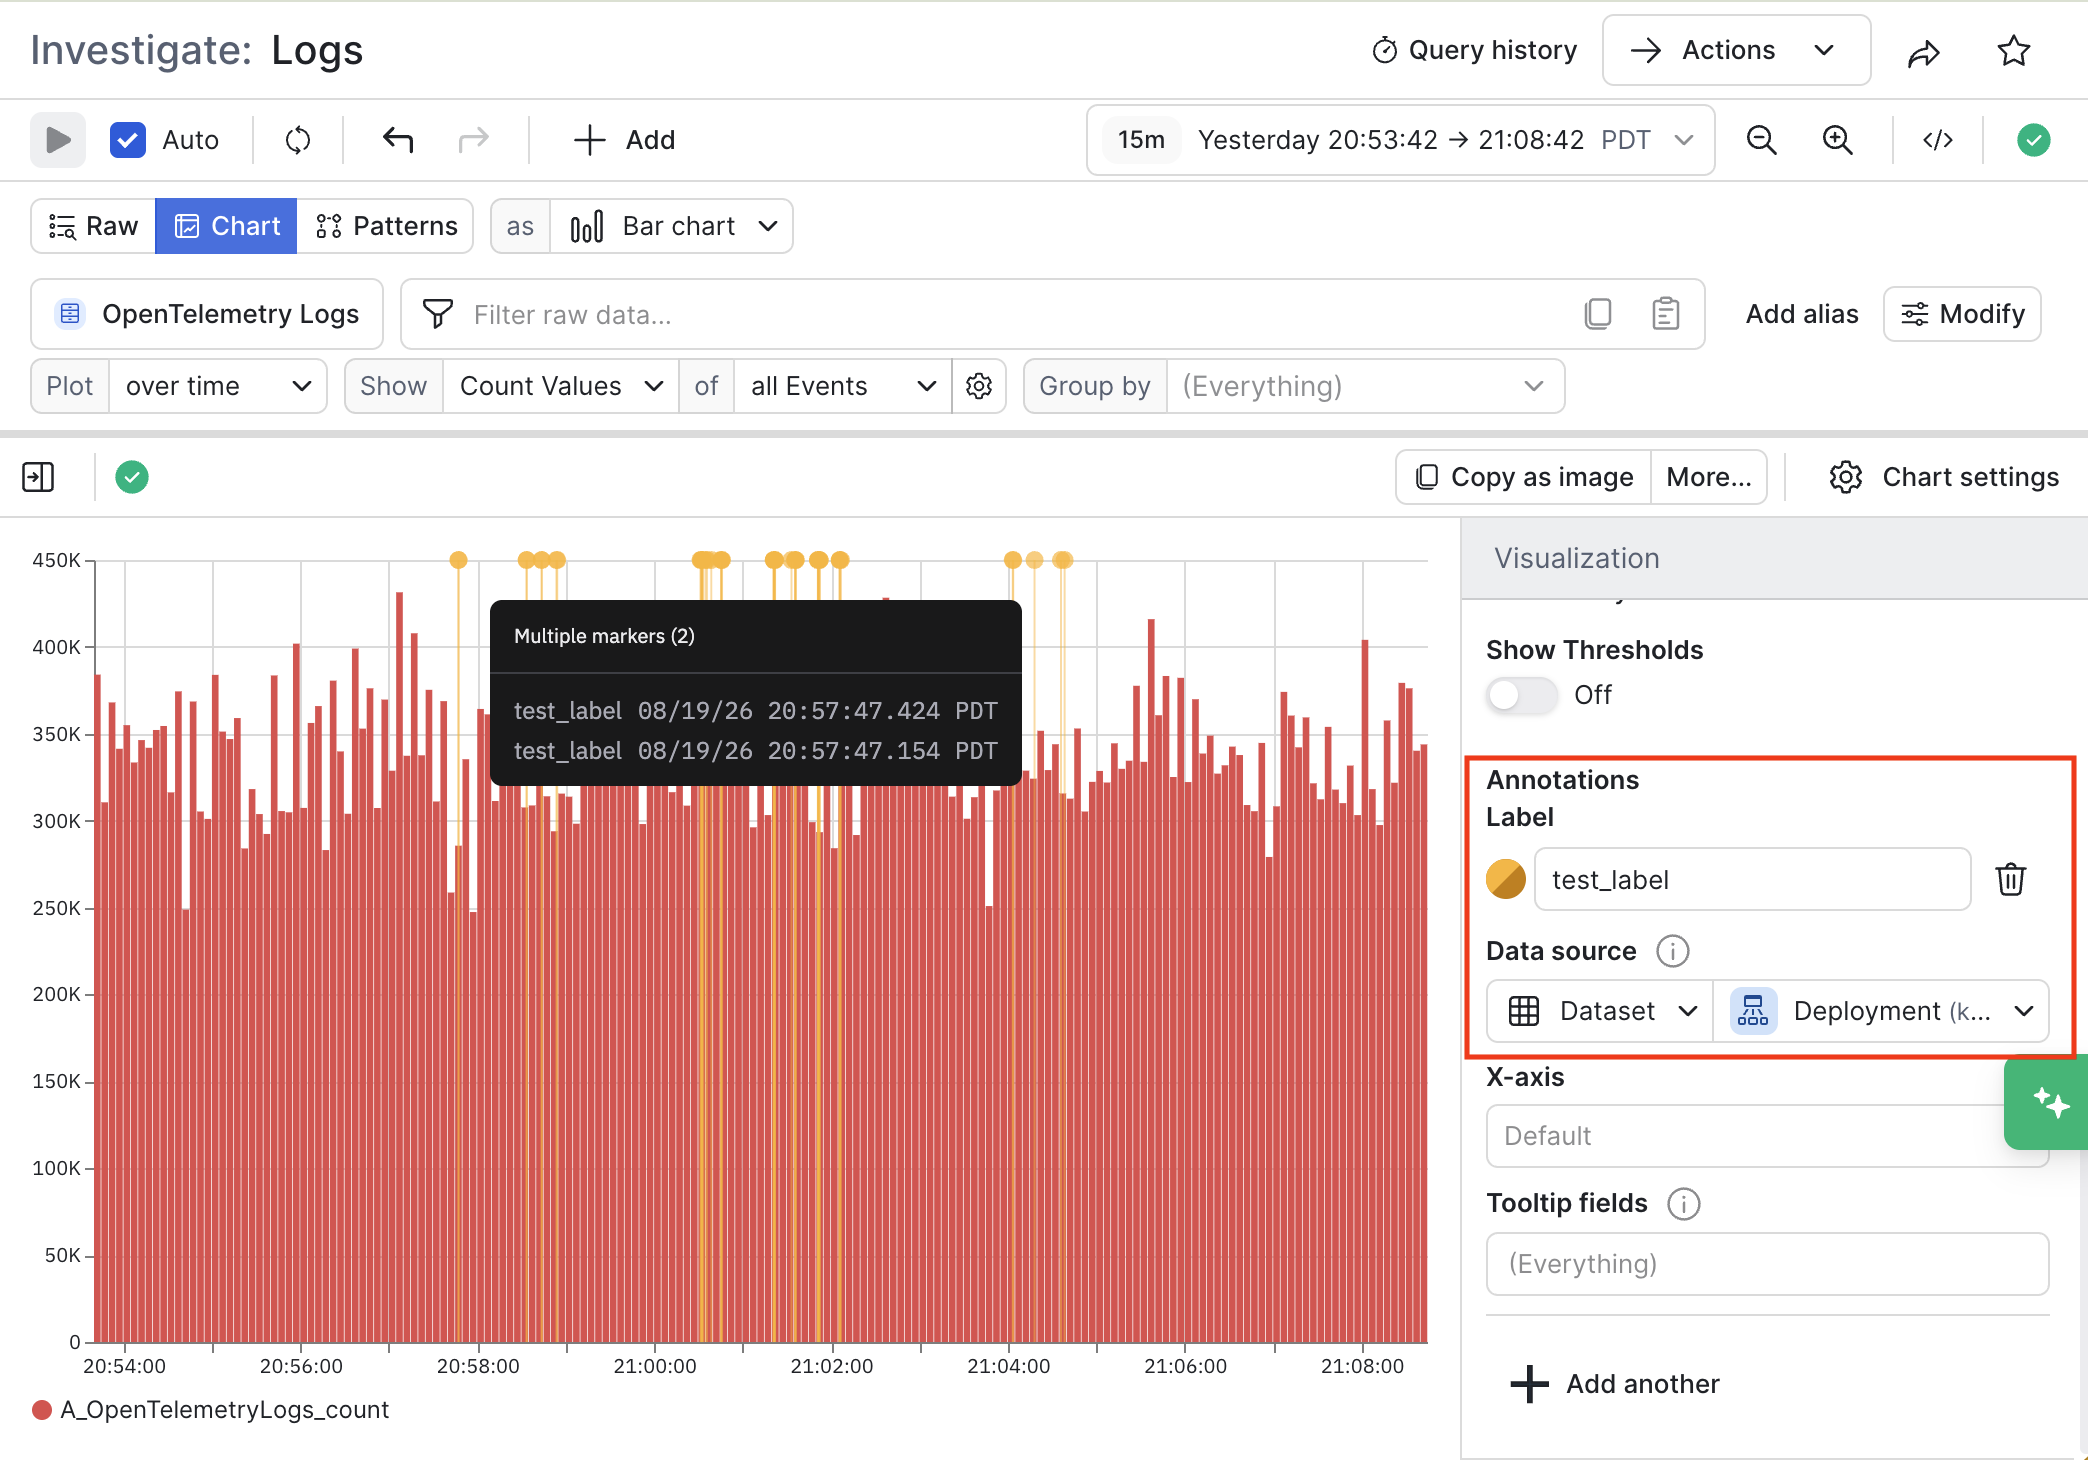Image resolution: width=2088 pixels, height=1460 pixels.
Task: Open the annotation label color swatch
Action: (x=1506, y=879)
